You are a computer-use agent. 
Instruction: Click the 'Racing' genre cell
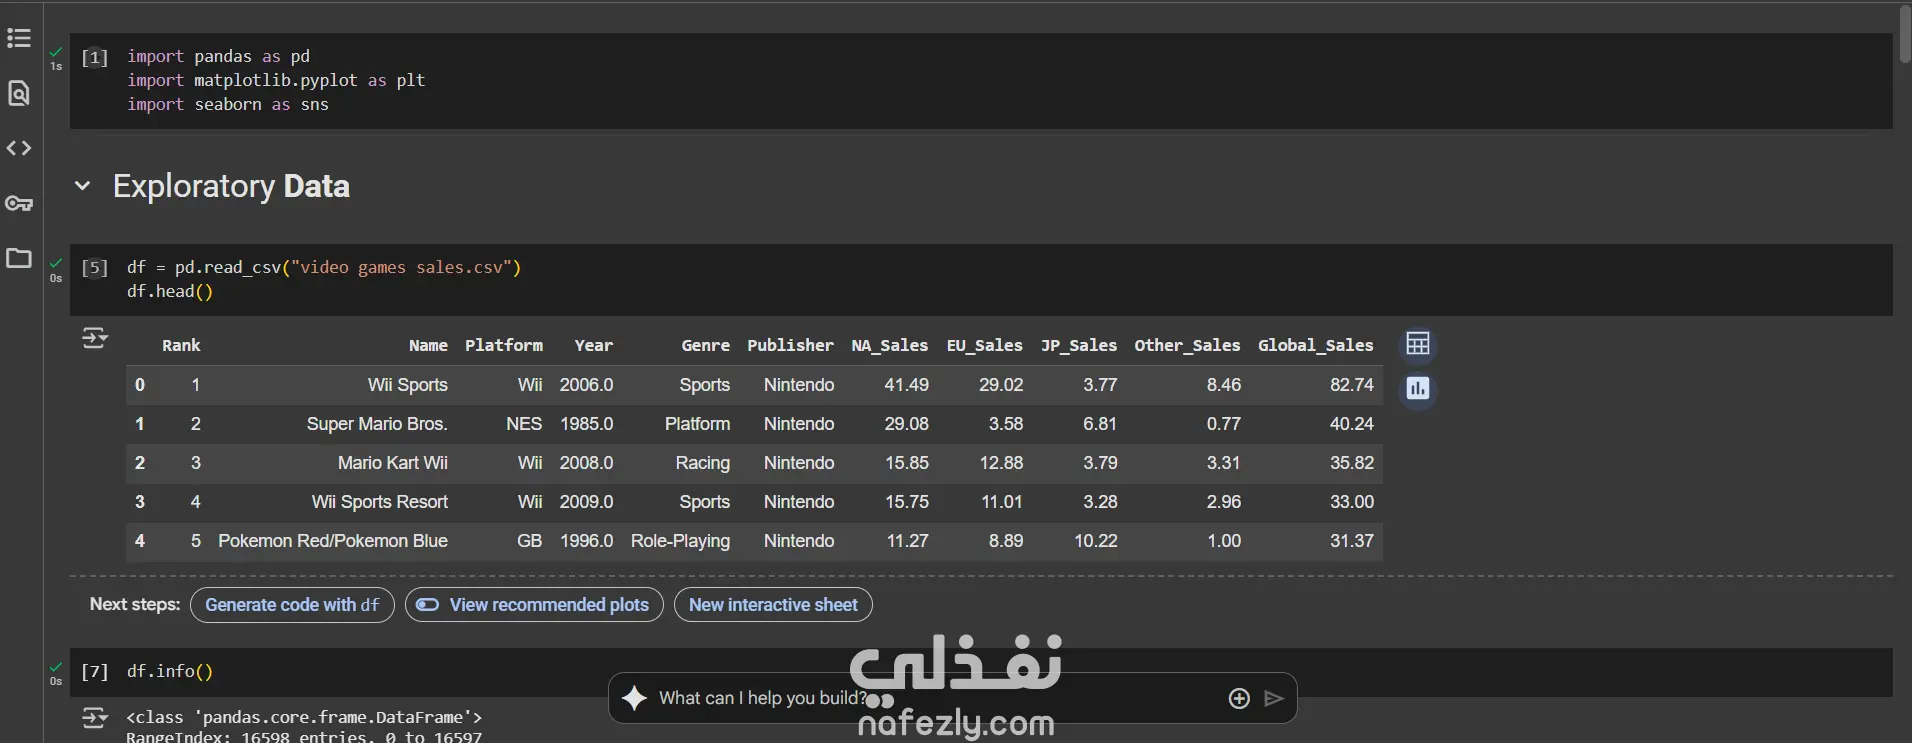tap(703, 463)
